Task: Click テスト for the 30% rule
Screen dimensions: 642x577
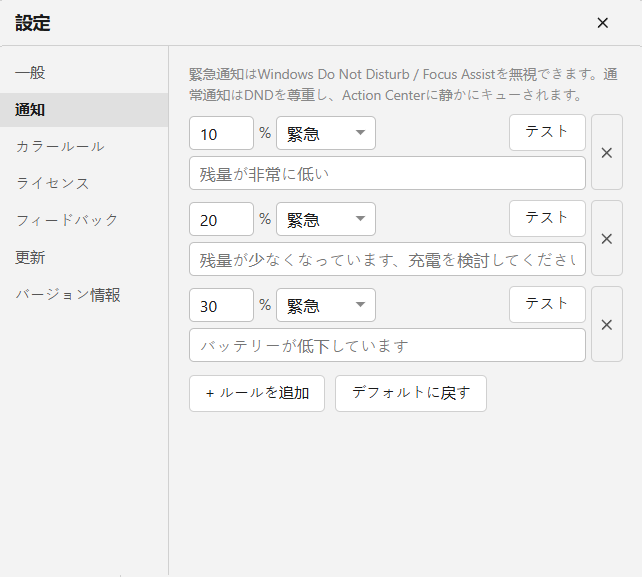Action: tap(547, 305)
